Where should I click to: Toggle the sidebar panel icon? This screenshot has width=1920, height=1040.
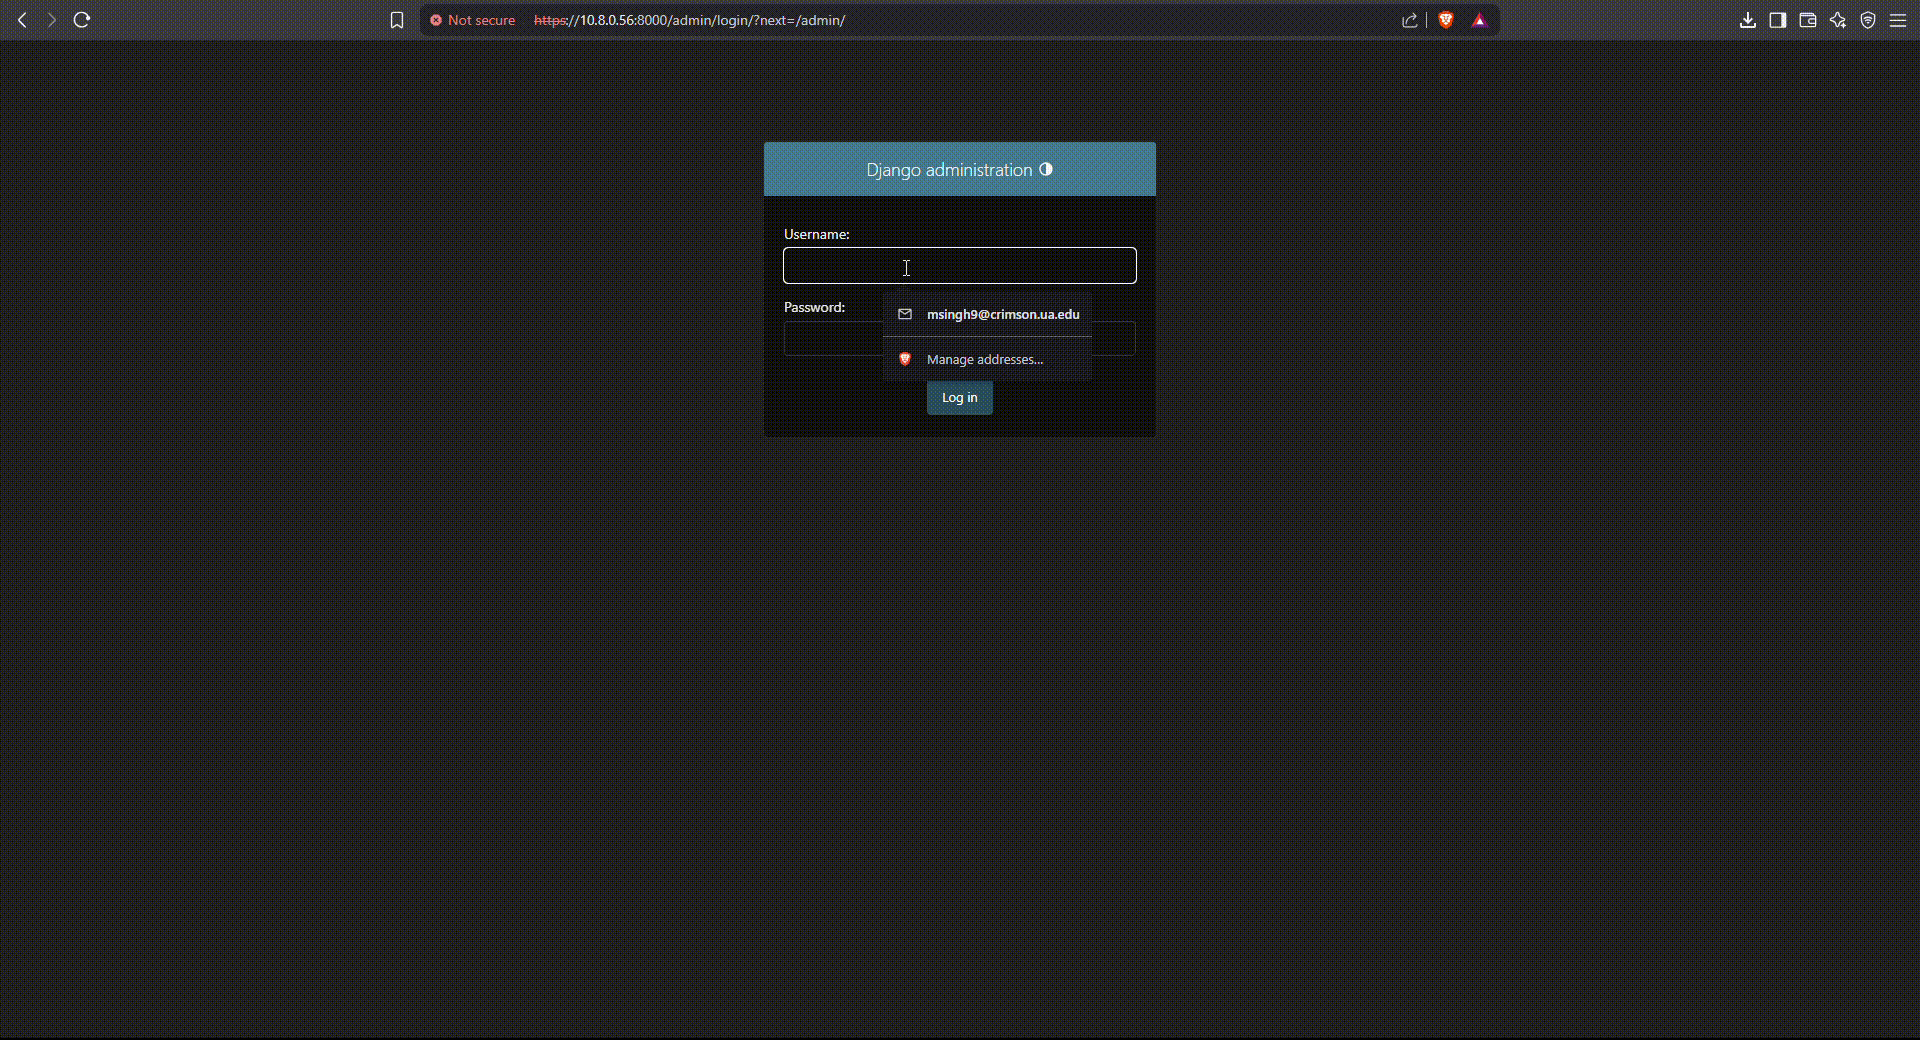pos(1778,20)
